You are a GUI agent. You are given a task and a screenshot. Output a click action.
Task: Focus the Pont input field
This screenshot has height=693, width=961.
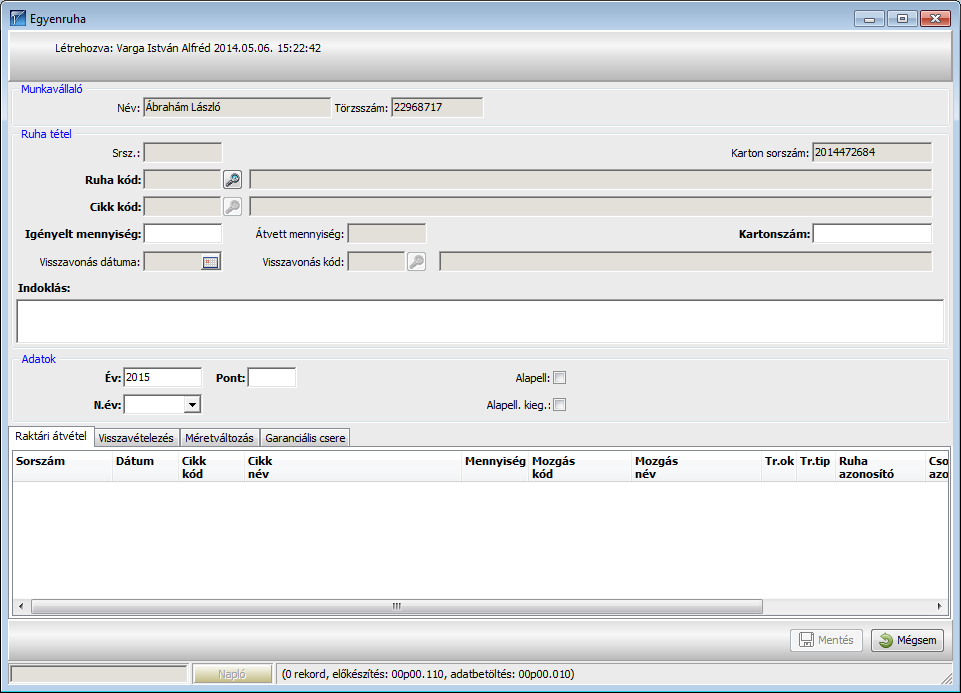click(272, 377)
